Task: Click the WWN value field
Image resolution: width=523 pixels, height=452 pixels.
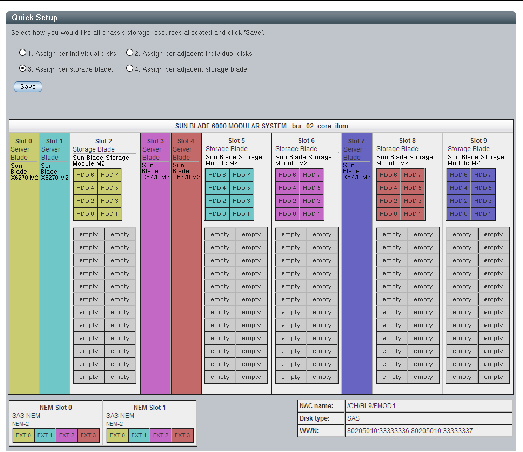Action: 429,431
